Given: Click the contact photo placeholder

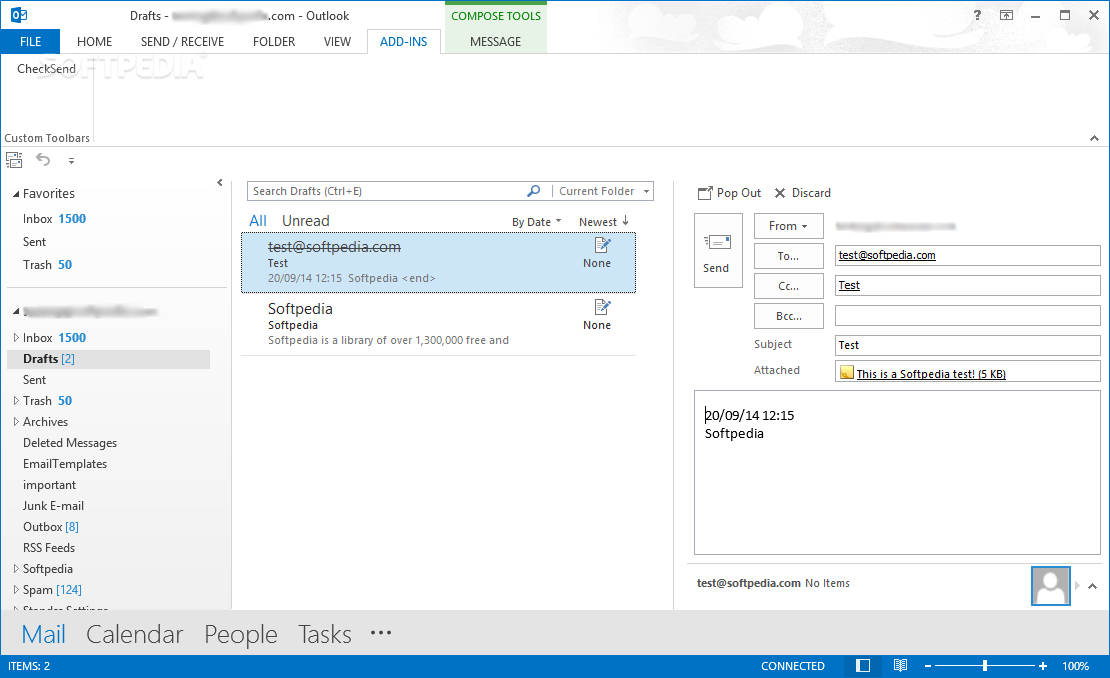Looking at the screenshot, I should (x=1051, y=586).
